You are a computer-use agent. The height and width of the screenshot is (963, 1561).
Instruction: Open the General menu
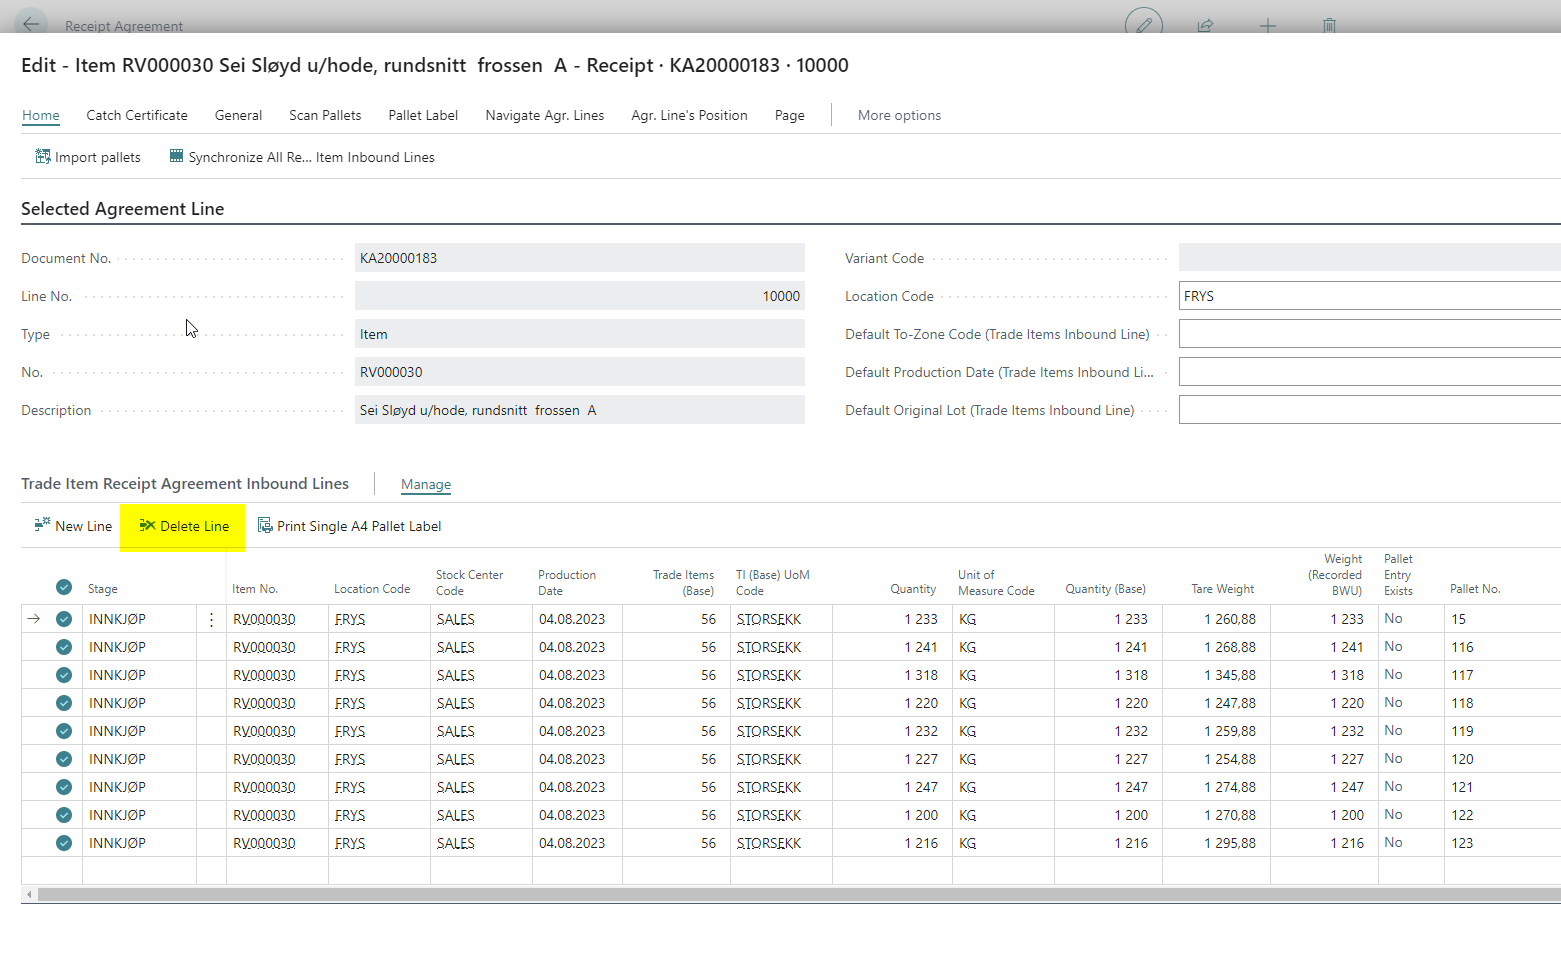[x=238, y=115]
